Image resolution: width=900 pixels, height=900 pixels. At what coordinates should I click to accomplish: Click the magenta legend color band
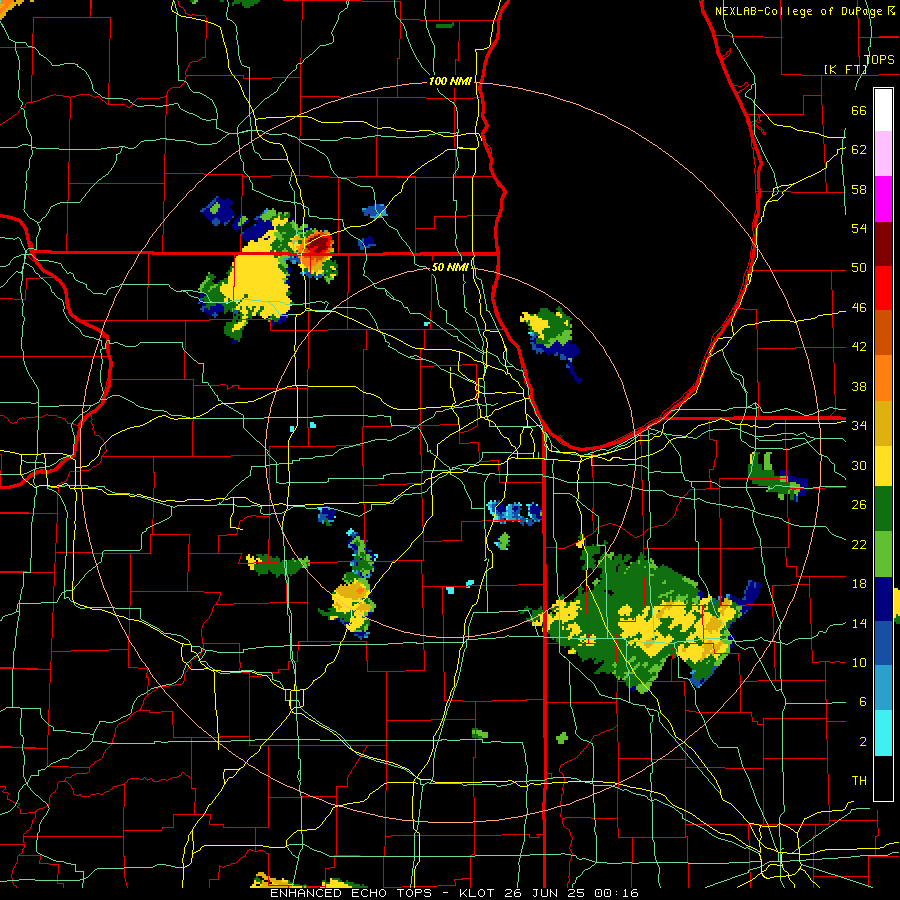click(x=883, y=199)
